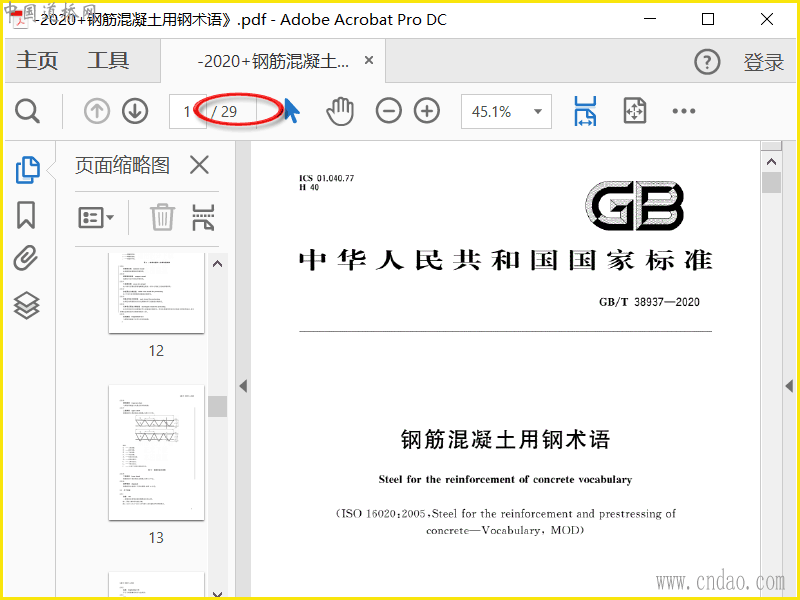This screenshot has height=600, width=800.
Task: Click the print pages icon in thumbnails panel
Action: pos(203,217)
